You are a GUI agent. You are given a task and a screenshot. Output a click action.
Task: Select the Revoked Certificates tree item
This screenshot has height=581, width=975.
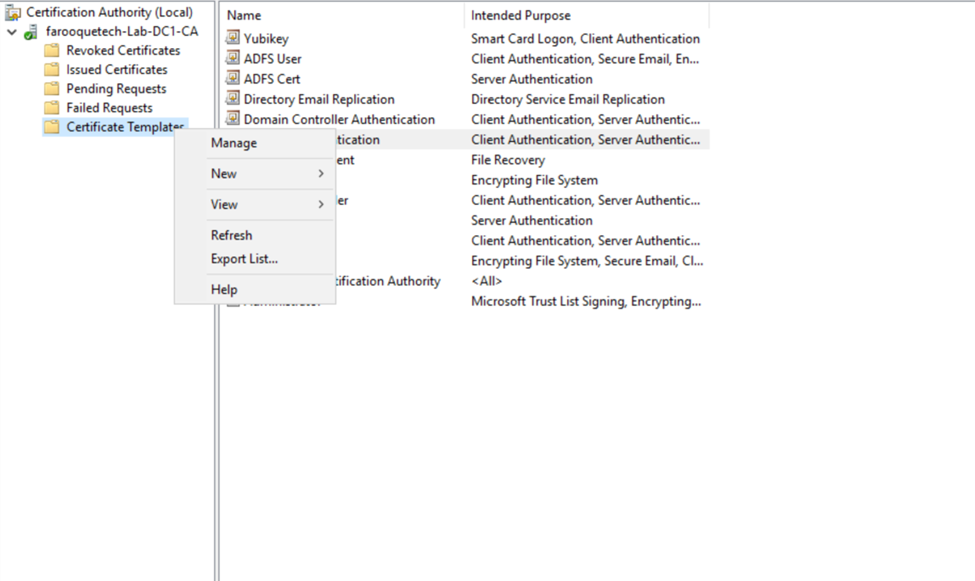click(x=123, y=50)
